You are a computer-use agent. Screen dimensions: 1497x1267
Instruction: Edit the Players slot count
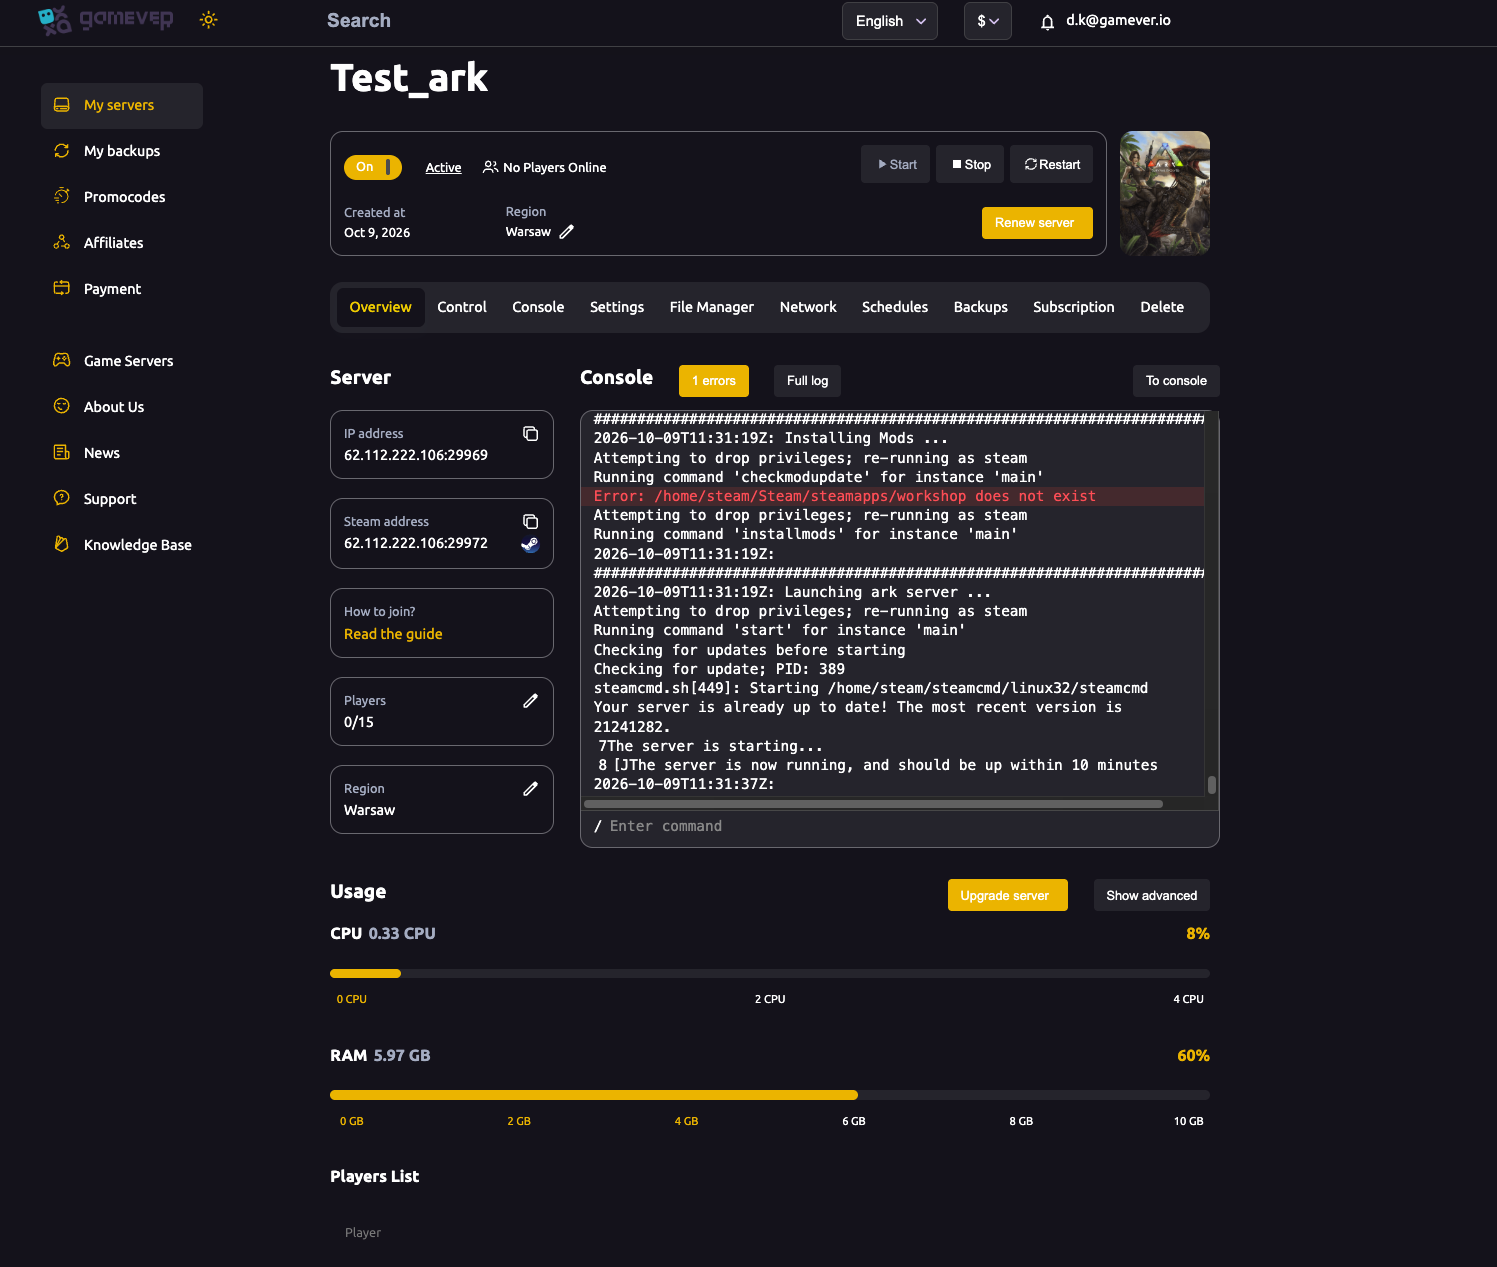tap(531, 701)
